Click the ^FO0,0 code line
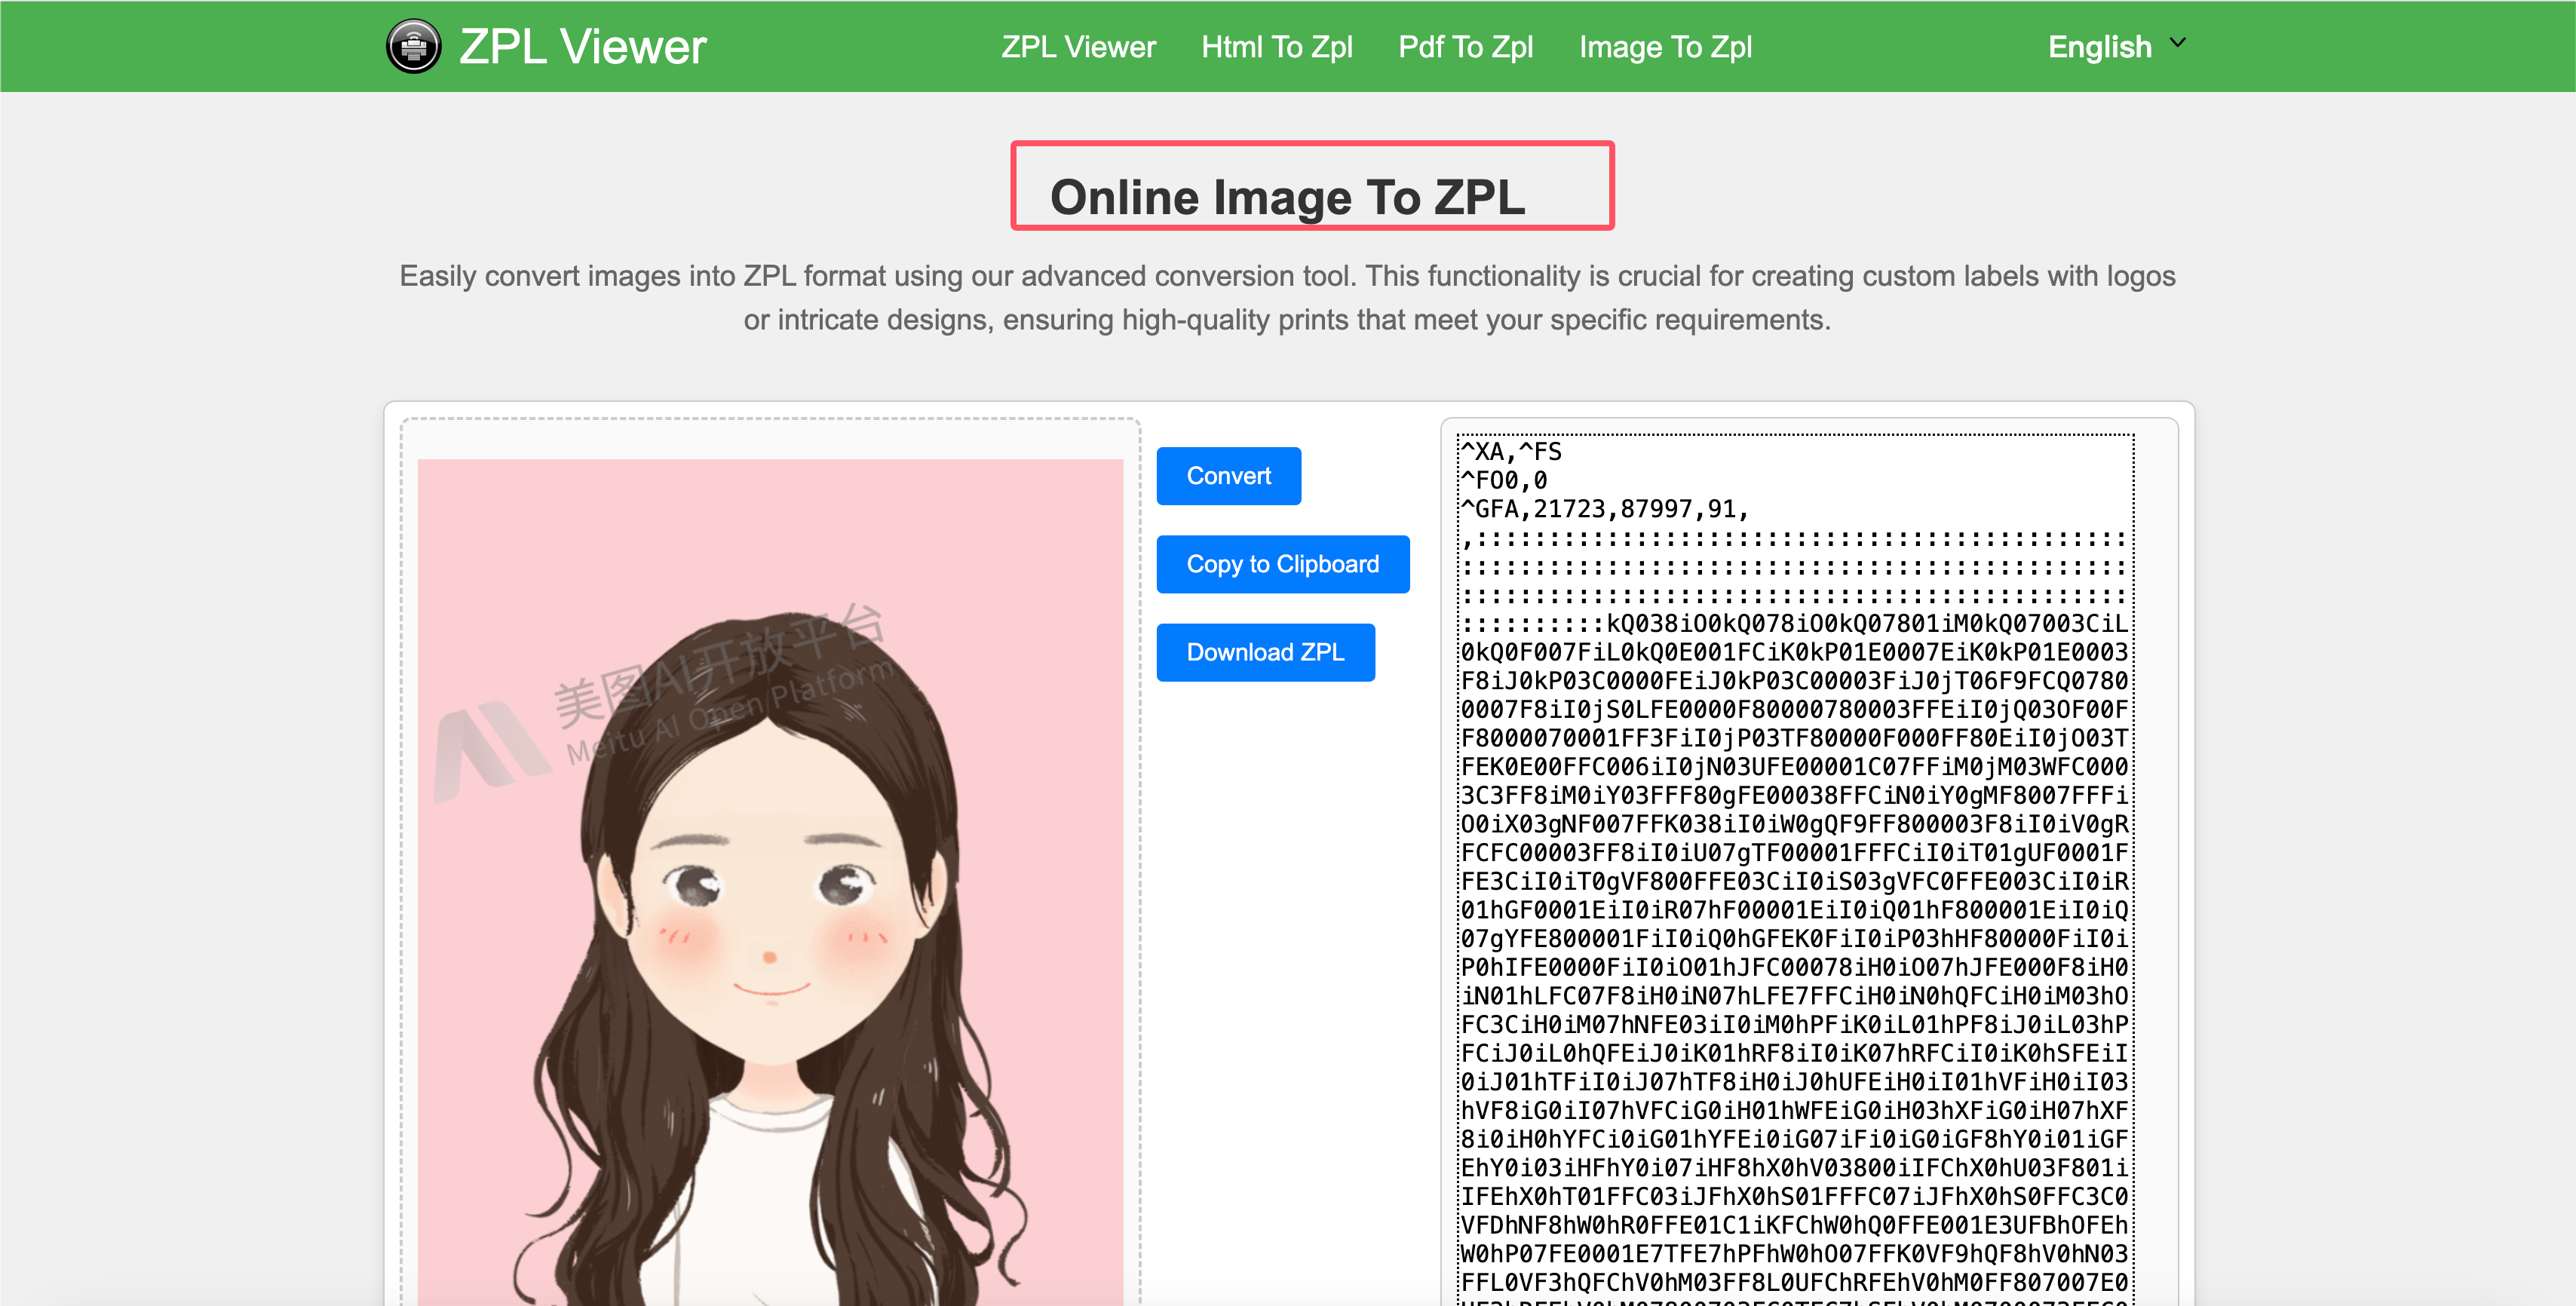Viewport: 2576px width, 1306px height. click(x=1504, y=480)
